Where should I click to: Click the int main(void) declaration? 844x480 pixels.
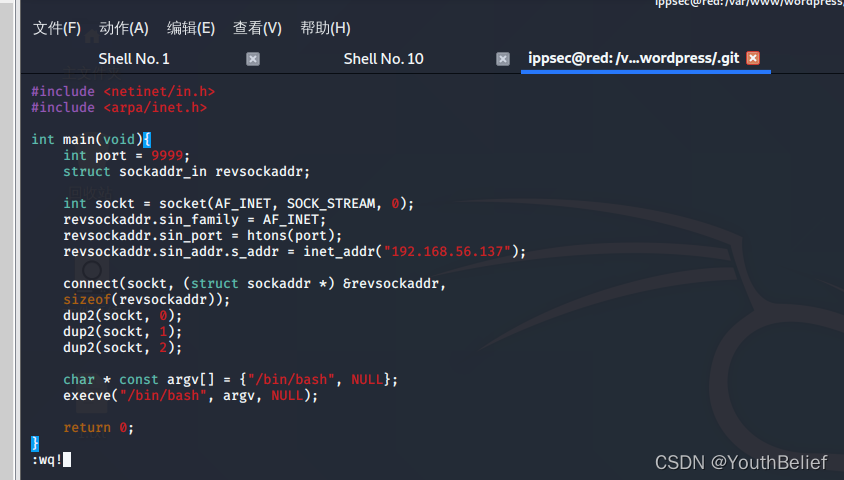click(x=91, y=139)
